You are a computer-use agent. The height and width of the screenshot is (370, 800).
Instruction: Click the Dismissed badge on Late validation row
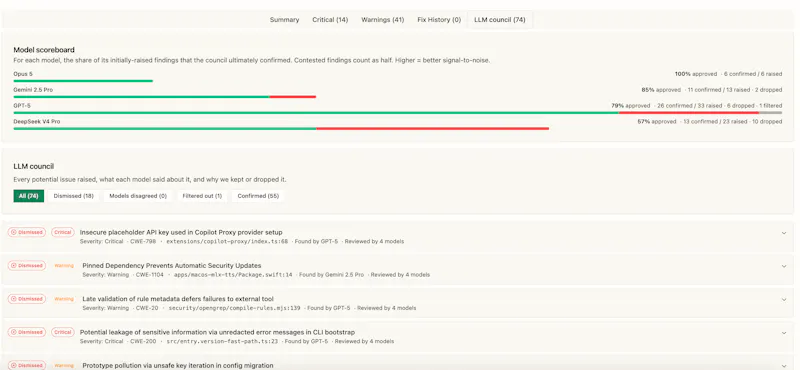tap(27, 299)
